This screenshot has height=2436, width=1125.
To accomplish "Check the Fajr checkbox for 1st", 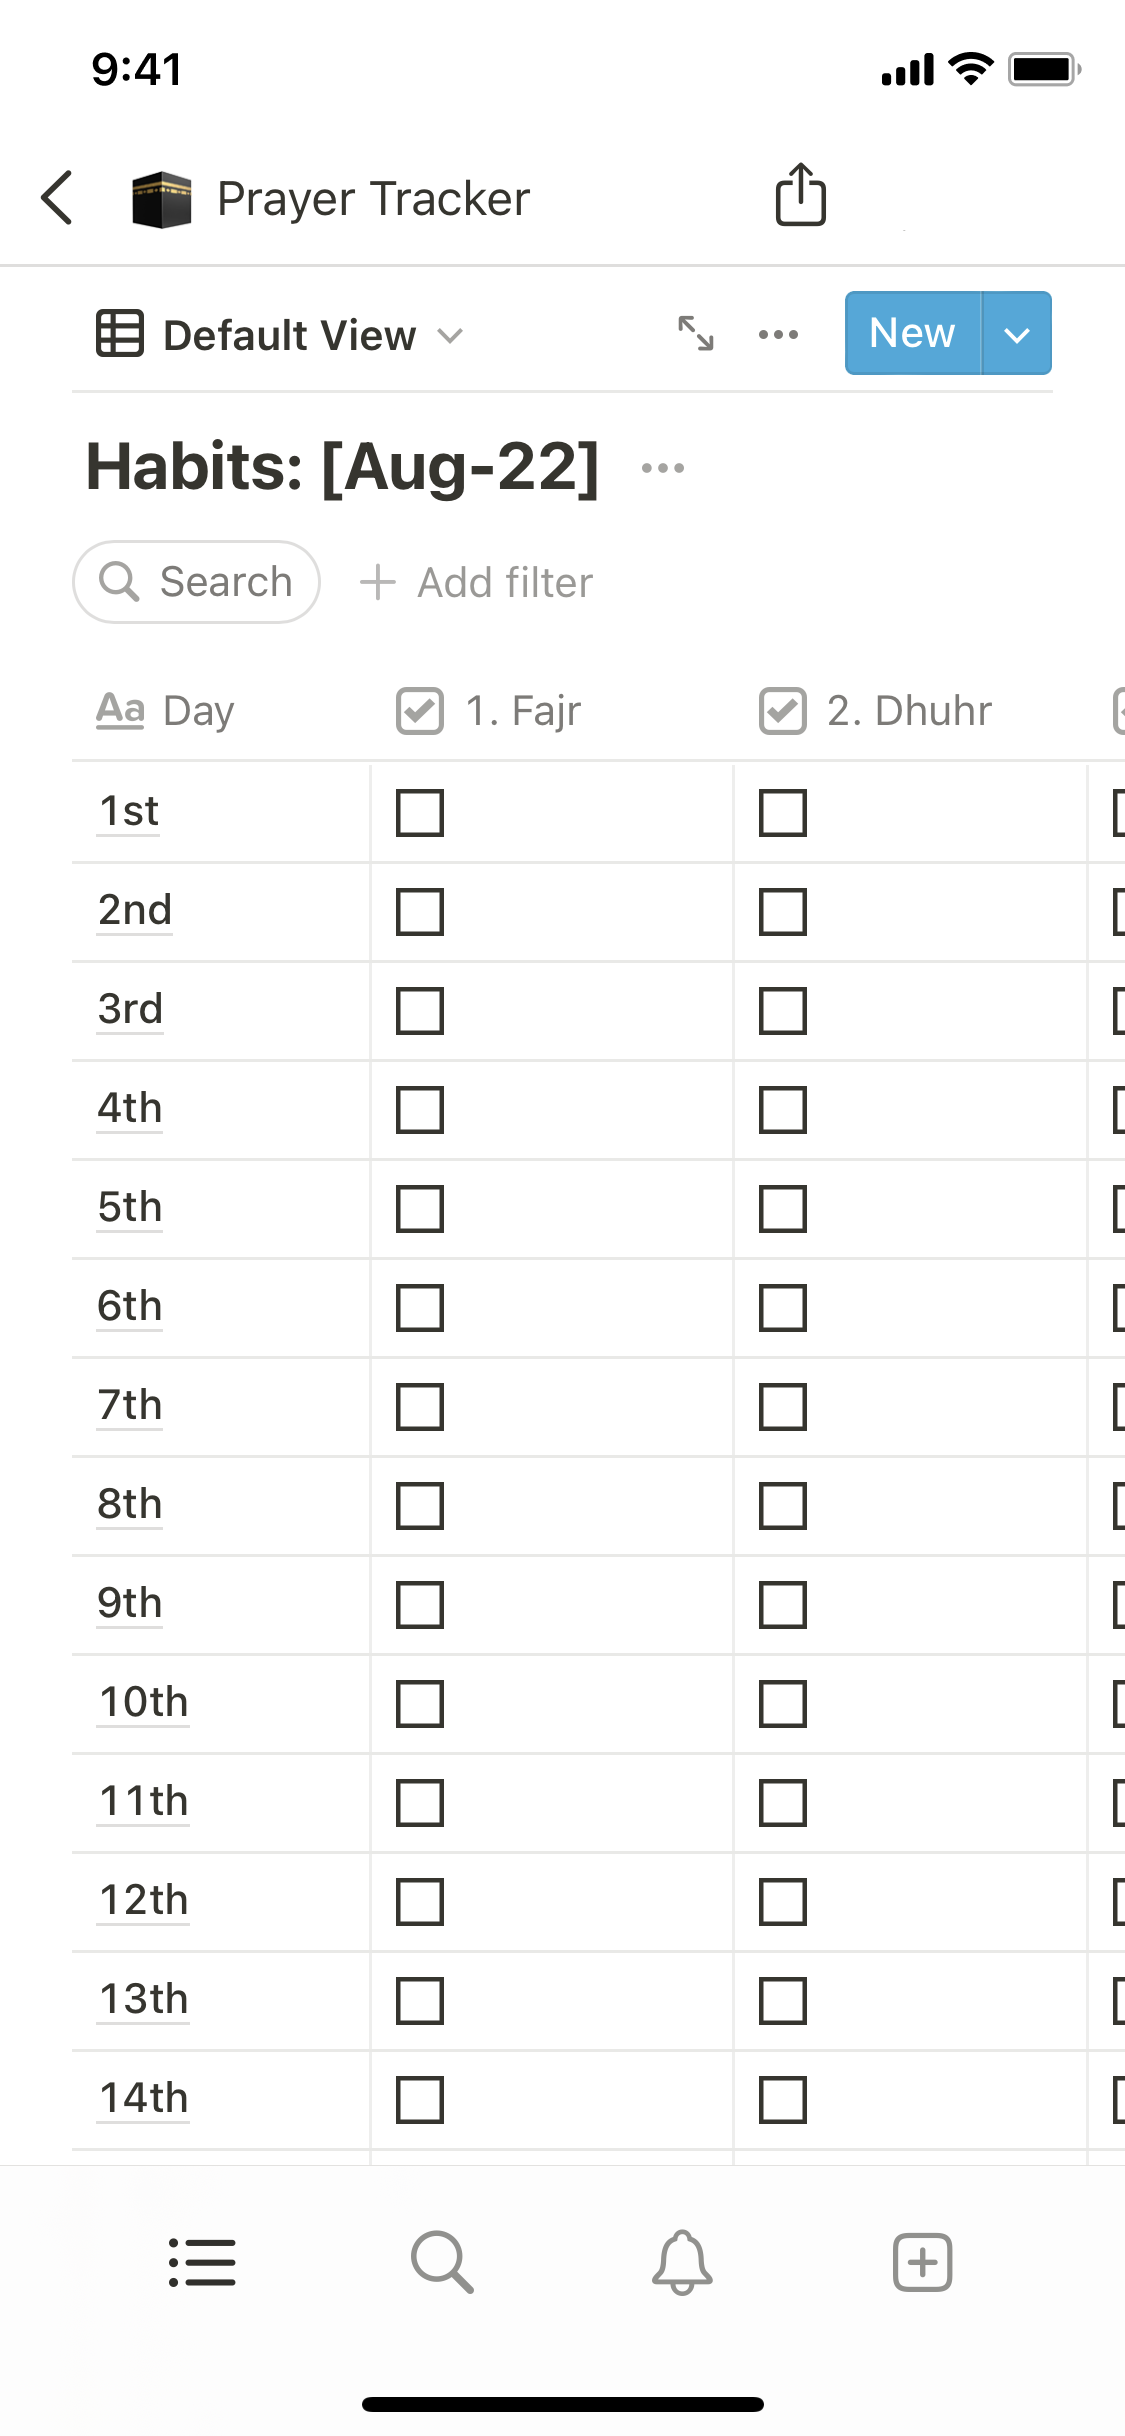I will 420,812.
